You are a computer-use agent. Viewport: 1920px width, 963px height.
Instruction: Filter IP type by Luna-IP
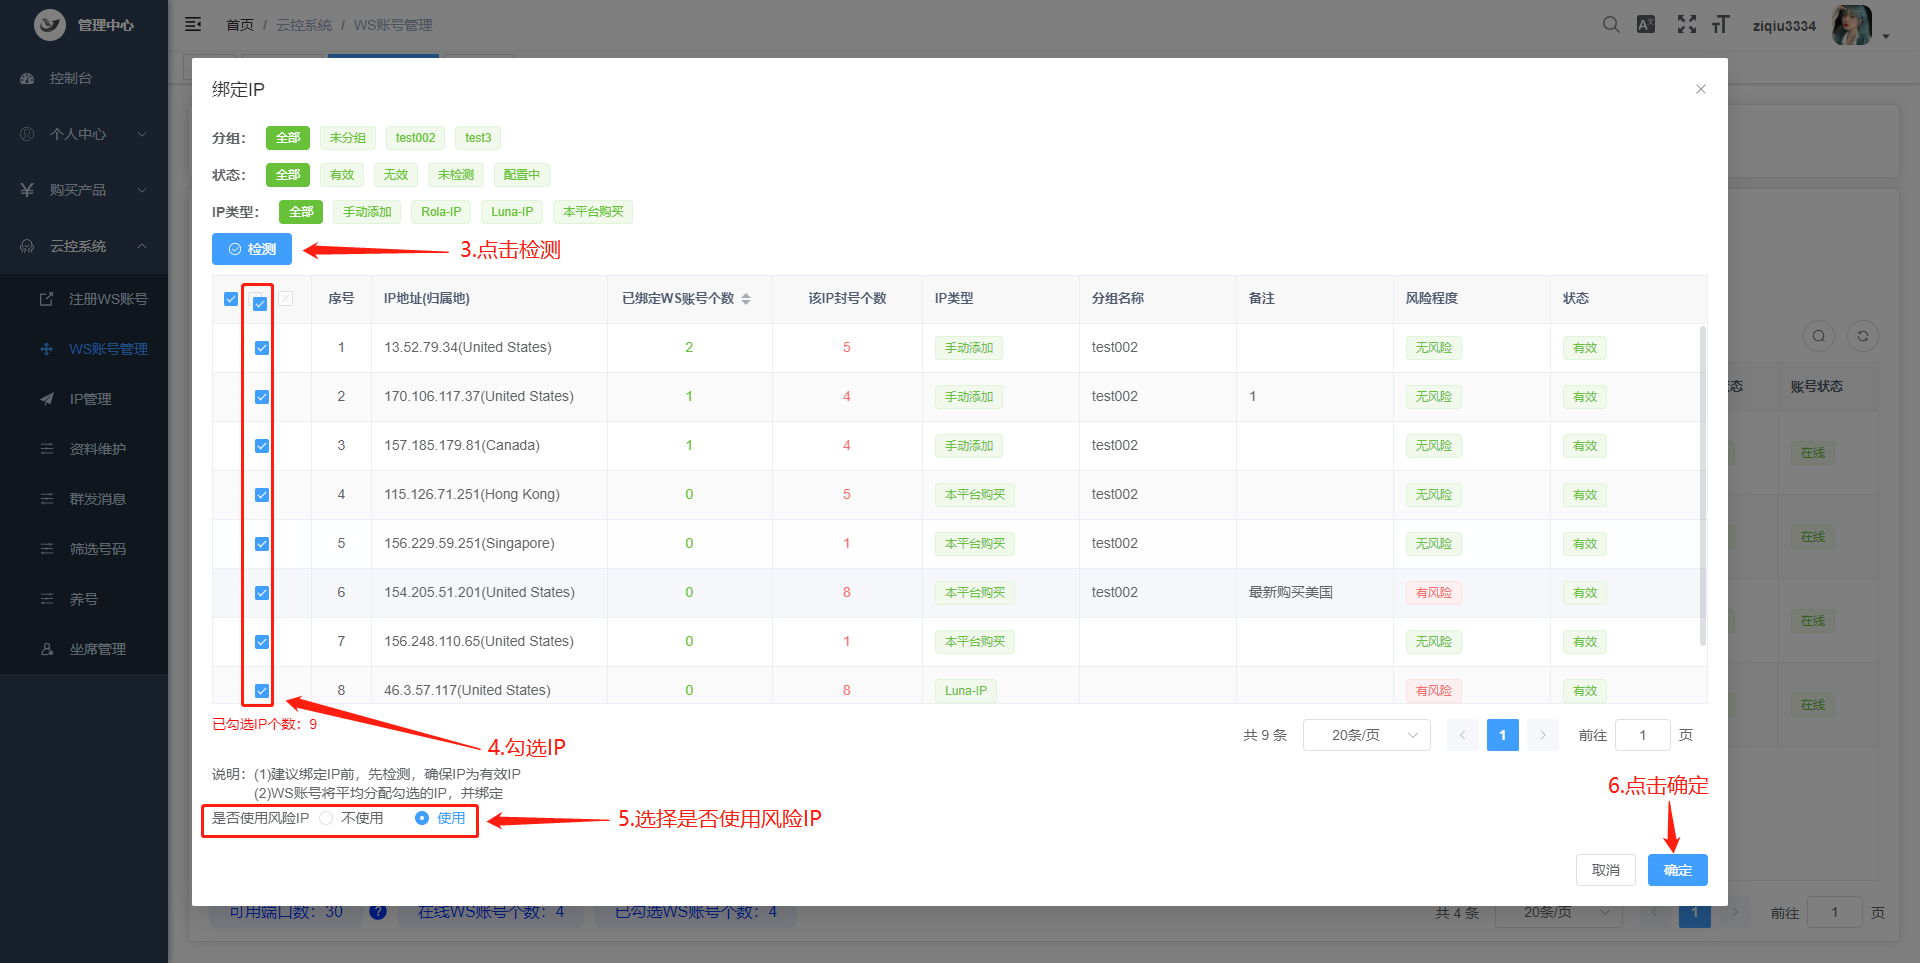[x=511, y=212]
